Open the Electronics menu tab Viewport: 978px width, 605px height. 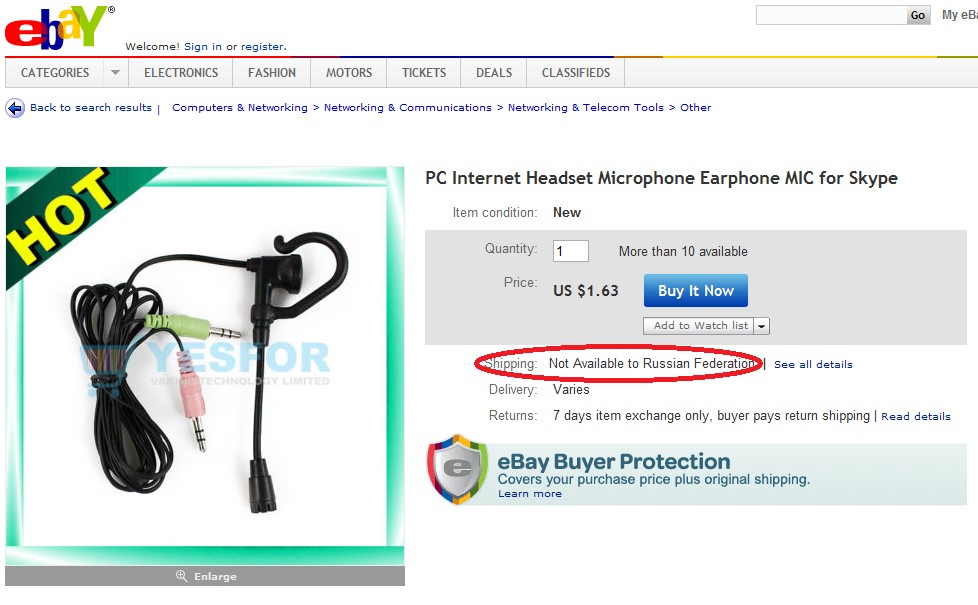pyautogui.click(x=181, y=72)
